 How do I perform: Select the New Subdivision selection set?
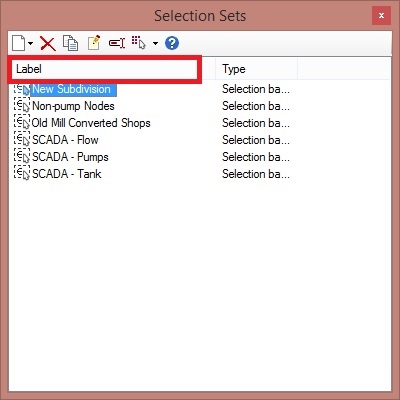click(71, 89)
